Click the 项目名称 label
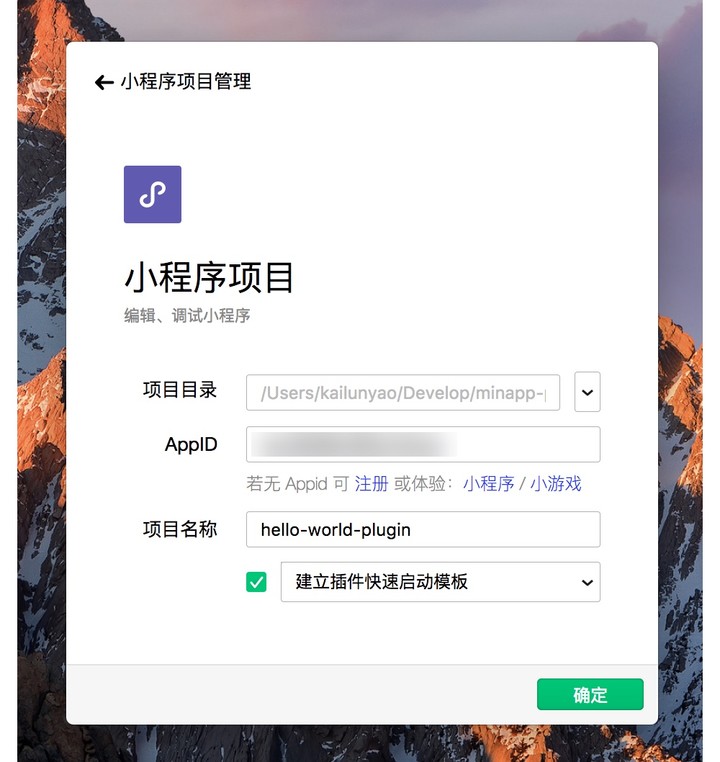Viewport: 720px width, 762px height. click(x=180, y=529)
